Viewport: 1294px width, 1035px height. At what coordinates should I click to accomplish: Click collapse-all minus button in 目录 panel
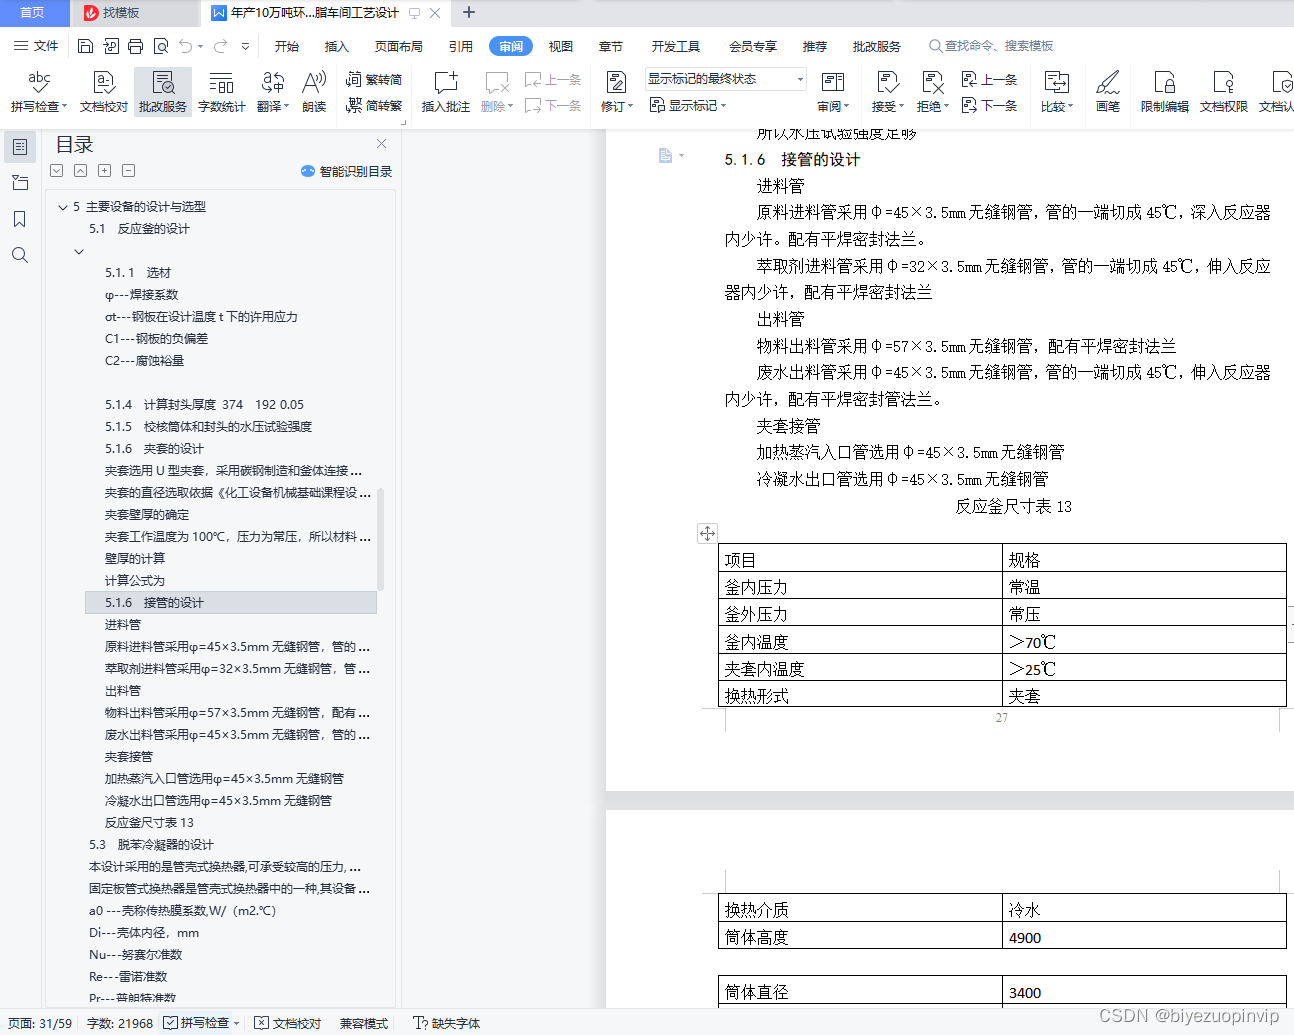coord(128,171)
